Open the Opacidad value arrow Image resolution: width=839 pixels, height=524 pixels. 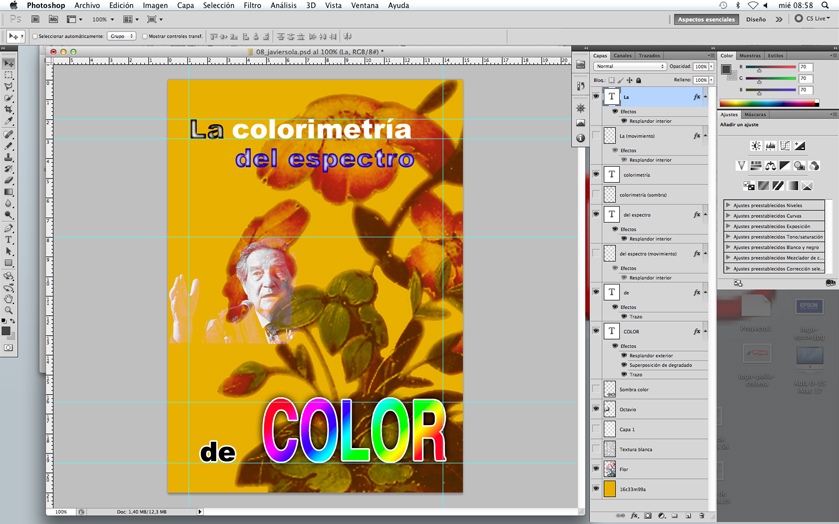711,66
